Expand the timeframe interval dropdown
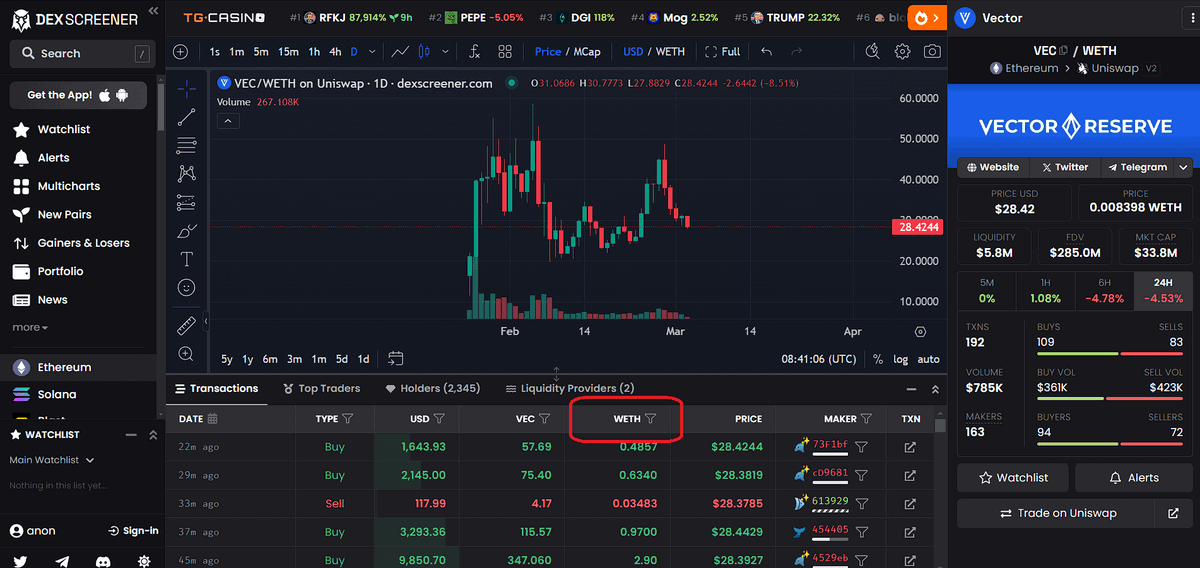 (373, 51)
